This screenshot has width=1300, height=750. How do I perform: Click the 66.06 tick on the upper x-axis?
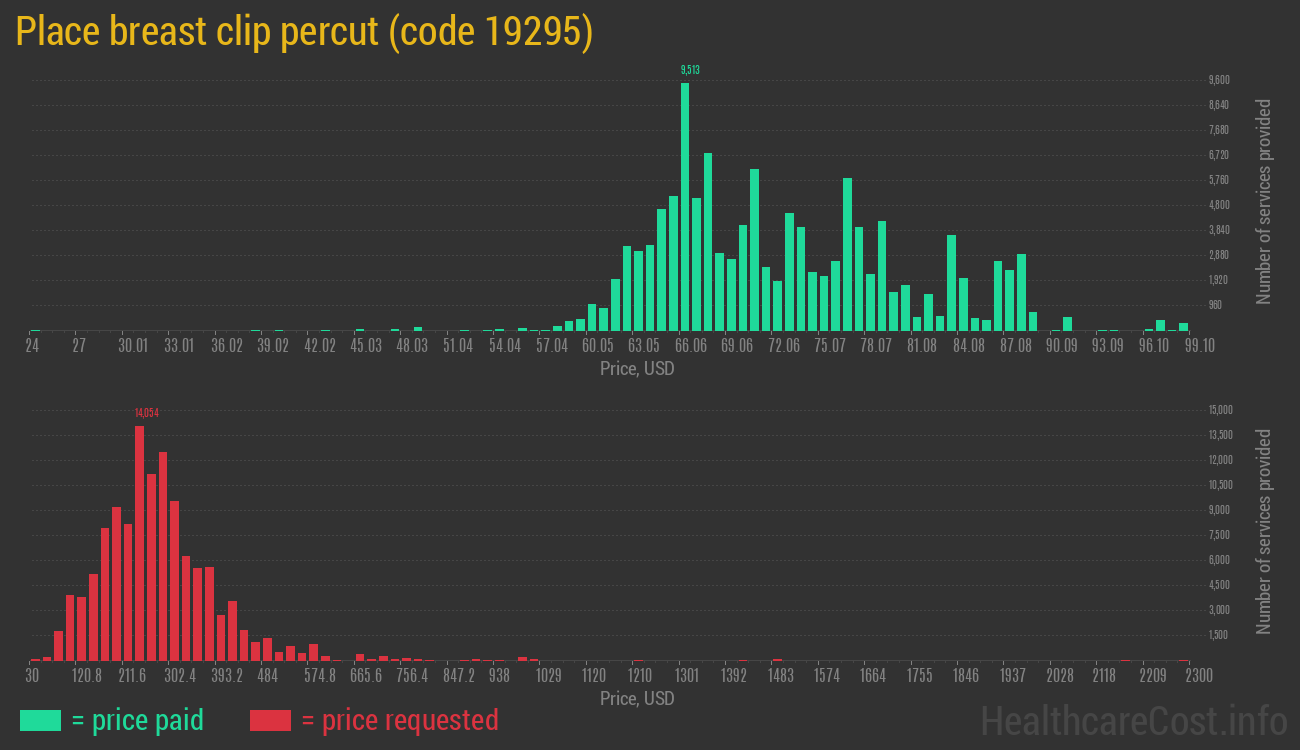point(690,346)
